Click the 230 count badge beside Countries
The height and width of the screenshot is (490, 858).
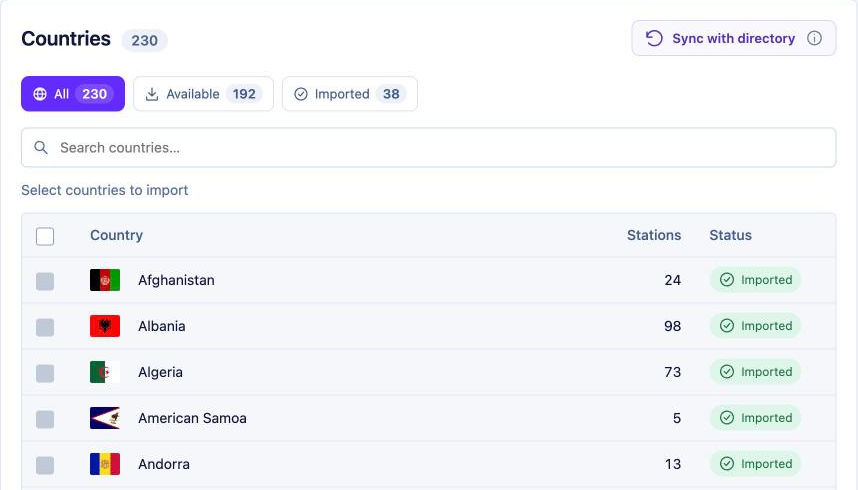tap(144, 41)
